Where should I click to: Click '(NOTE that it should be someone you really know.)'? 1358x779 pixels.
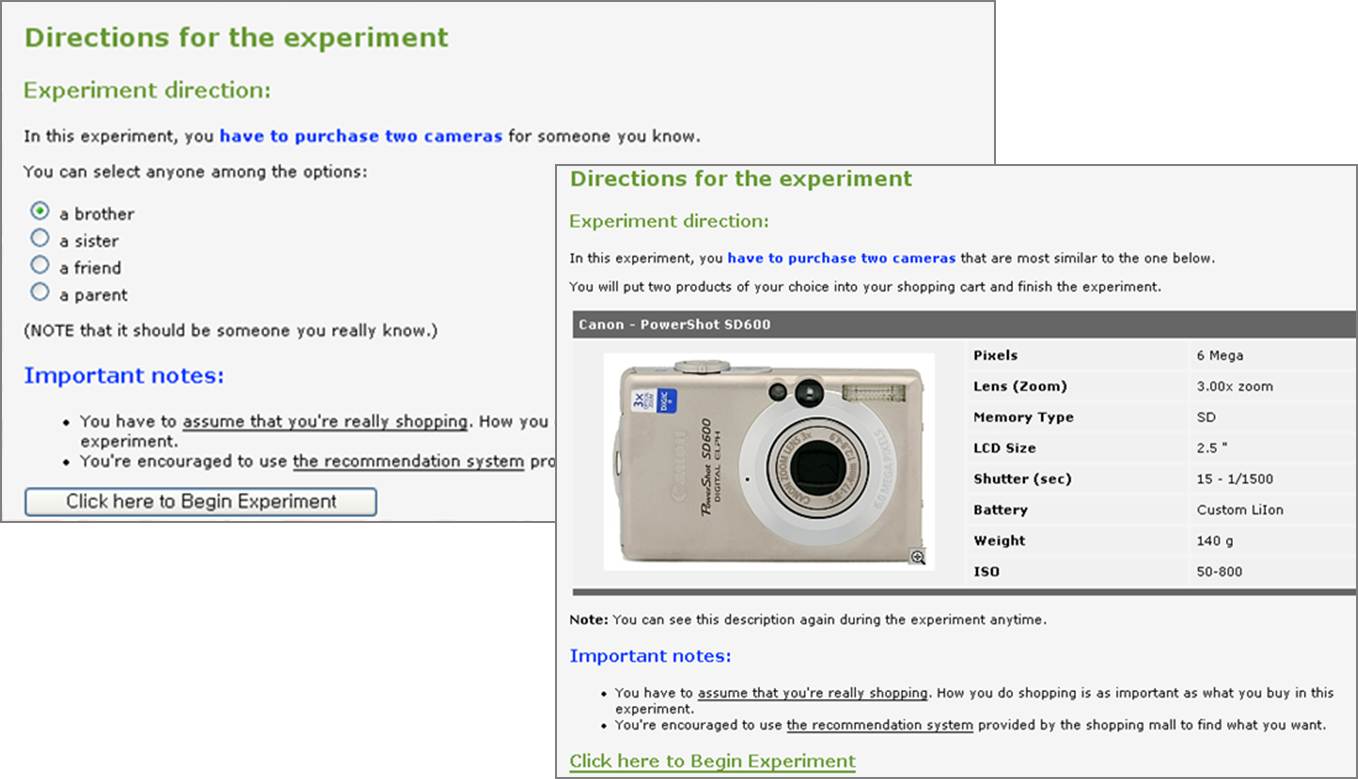click(230, 331)
